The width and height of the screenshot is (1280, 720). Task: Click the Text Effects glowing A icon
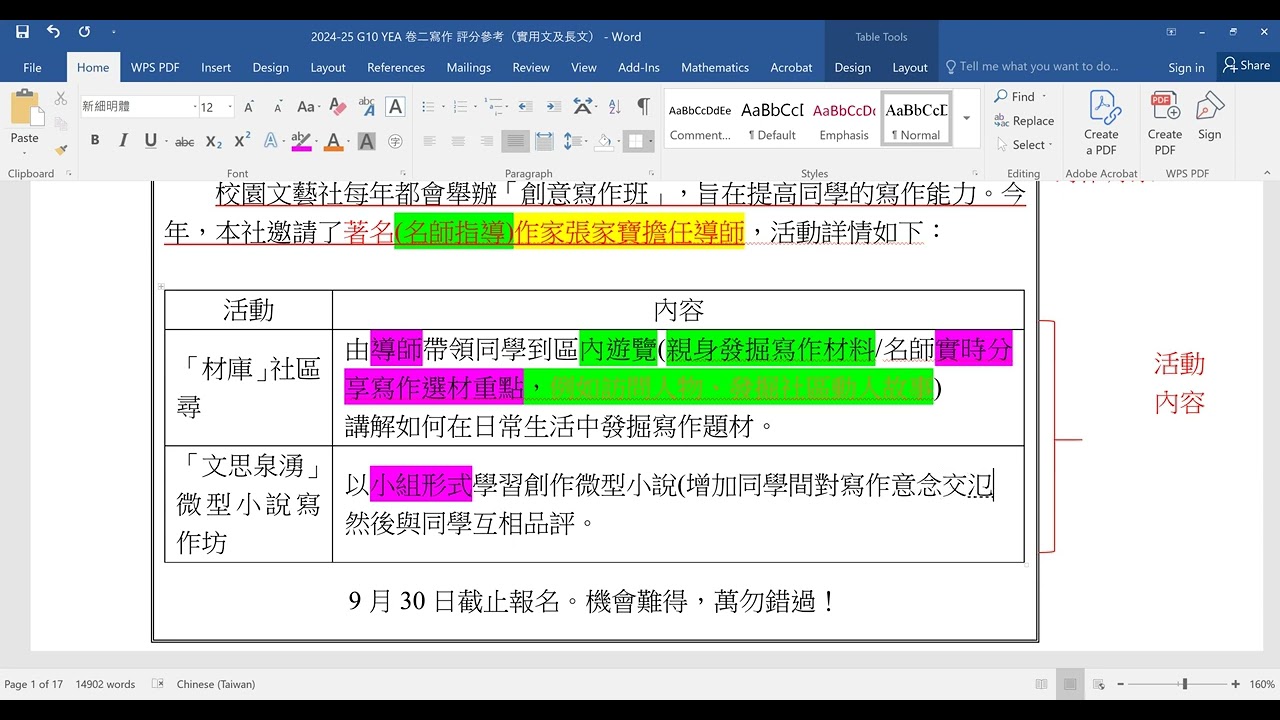(270, 141)
